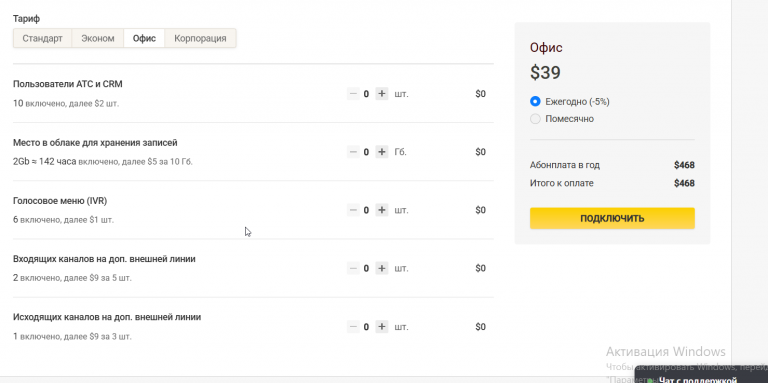Remove outgoing channels with minus button

pyautogui.click(x=353, y=327)
